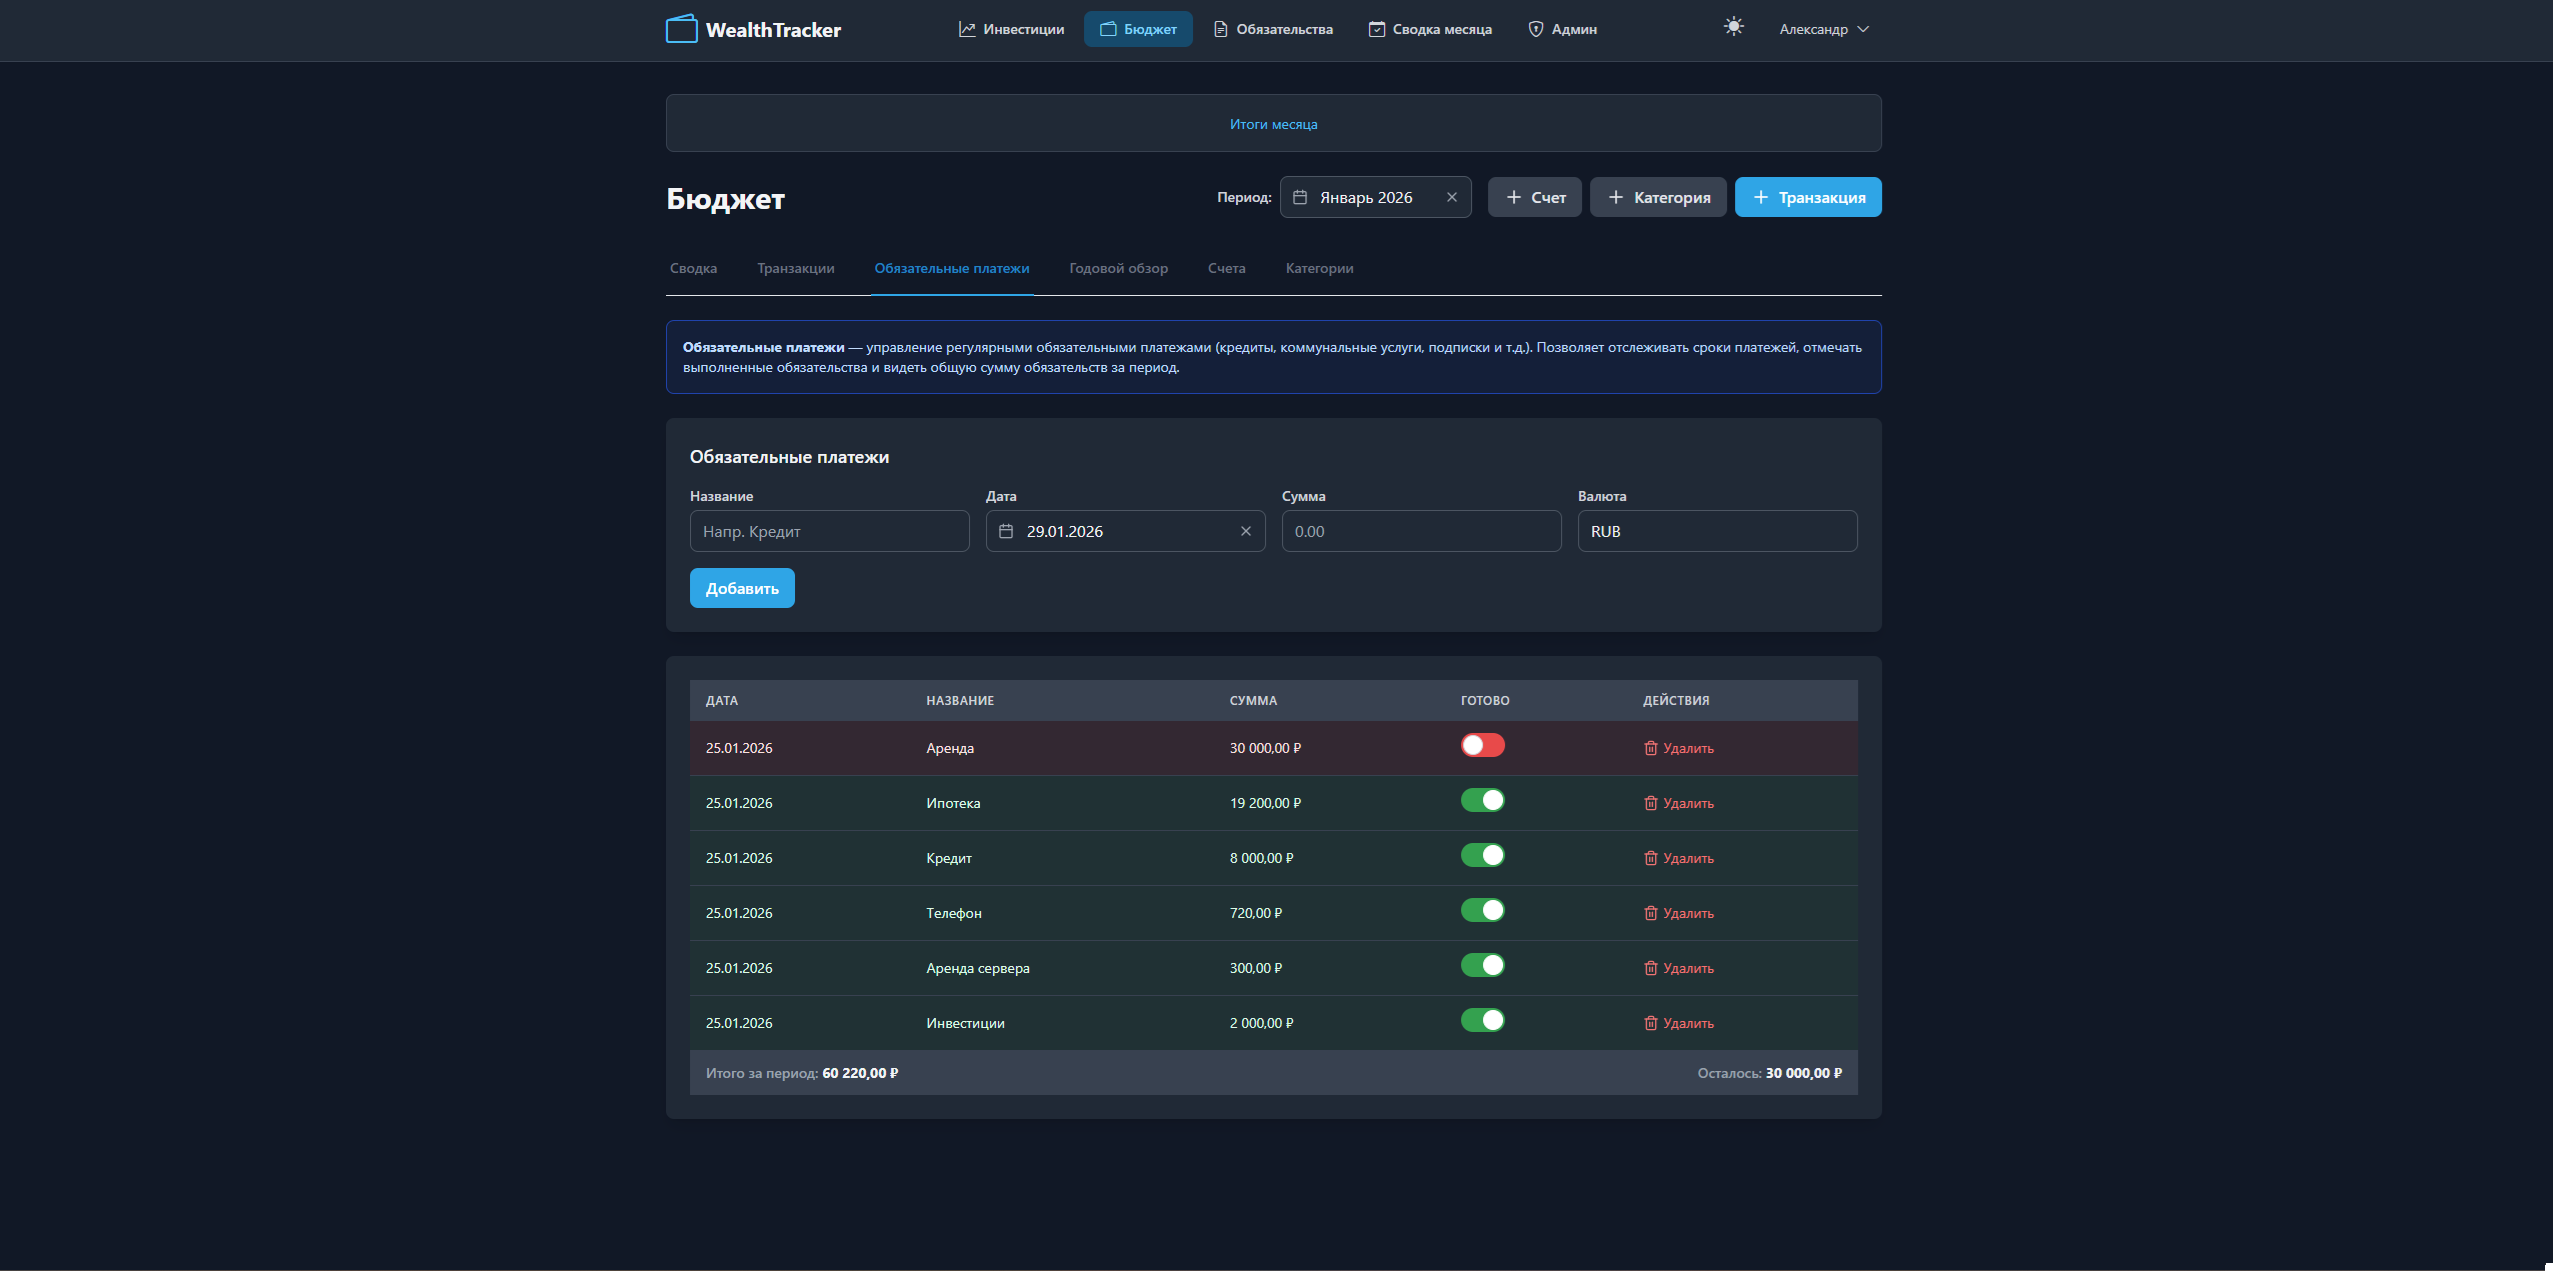
Task: Toggle light theme with sun icon
Action: (x=1733, y=27)
